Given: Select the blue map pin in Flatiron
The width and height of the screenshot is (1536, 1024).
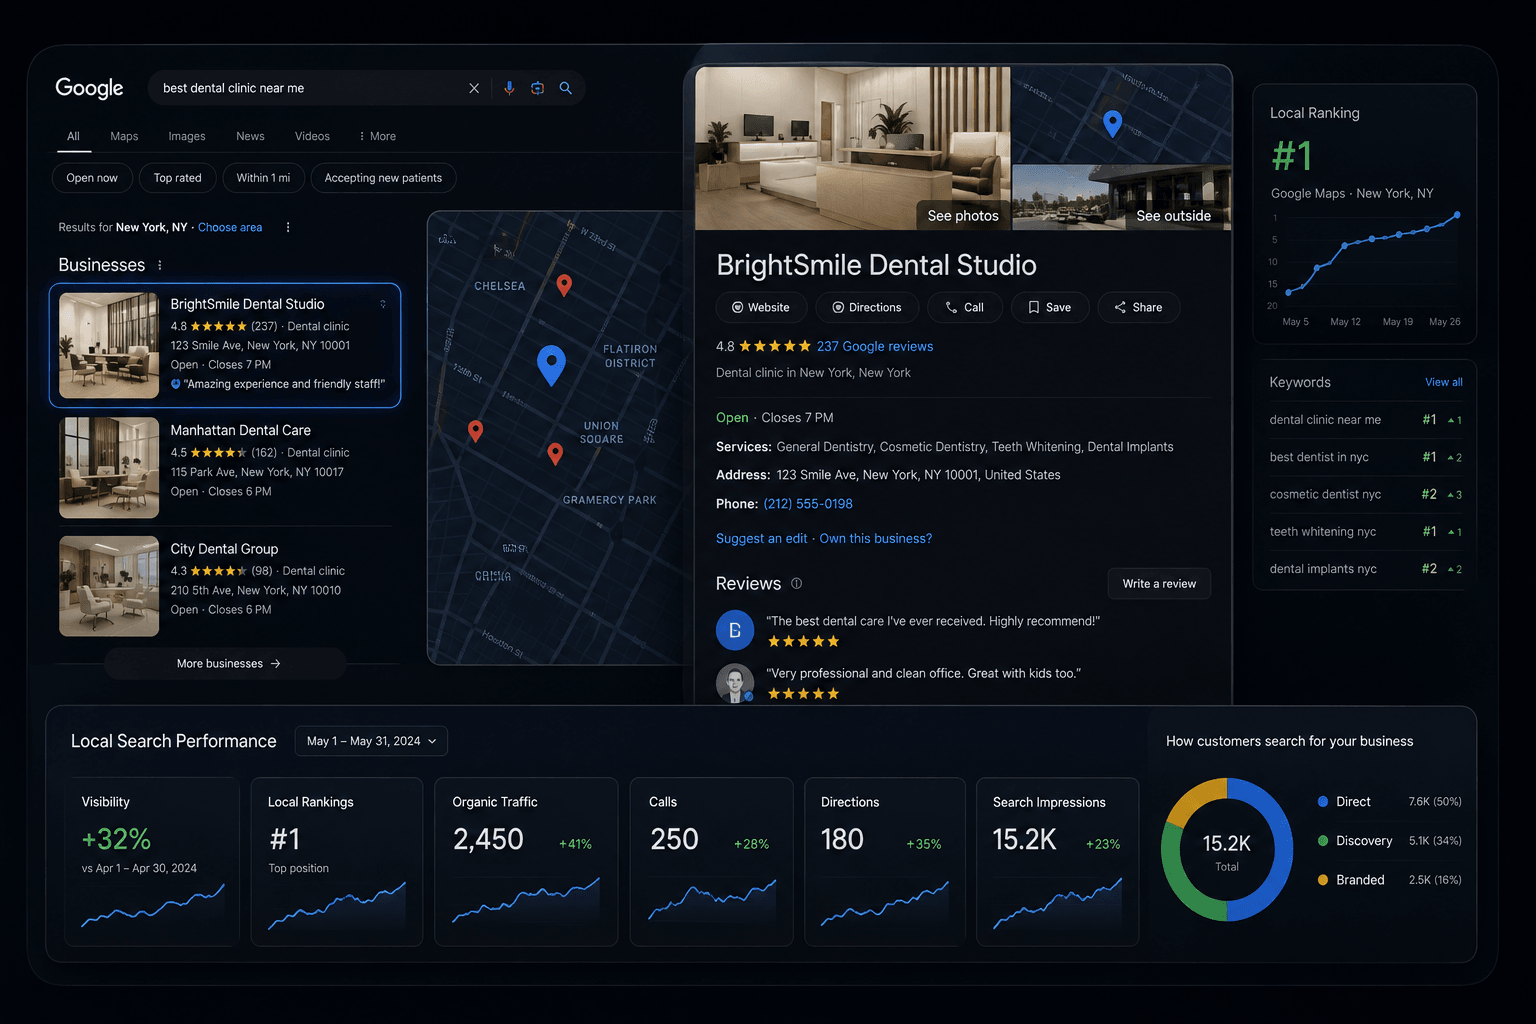Looking at the screenshot, I should pos(551,364).
